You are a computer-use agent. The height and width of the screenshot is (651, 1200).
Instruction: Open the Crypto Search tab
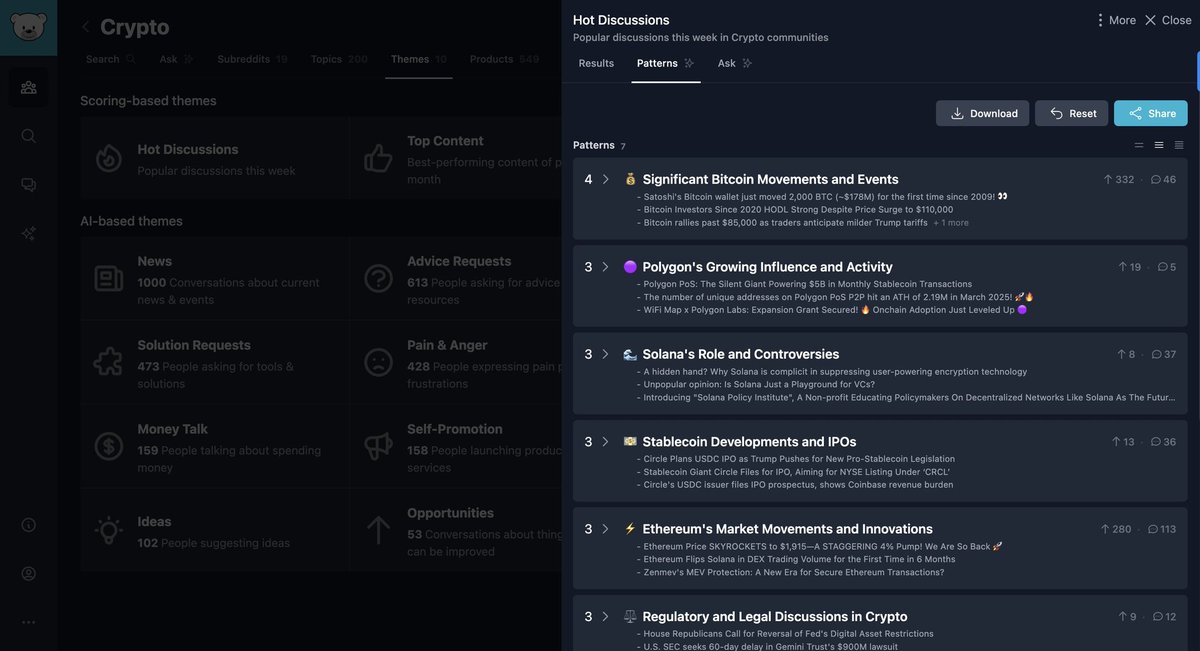pyautogui.click(x=110, y=59)
